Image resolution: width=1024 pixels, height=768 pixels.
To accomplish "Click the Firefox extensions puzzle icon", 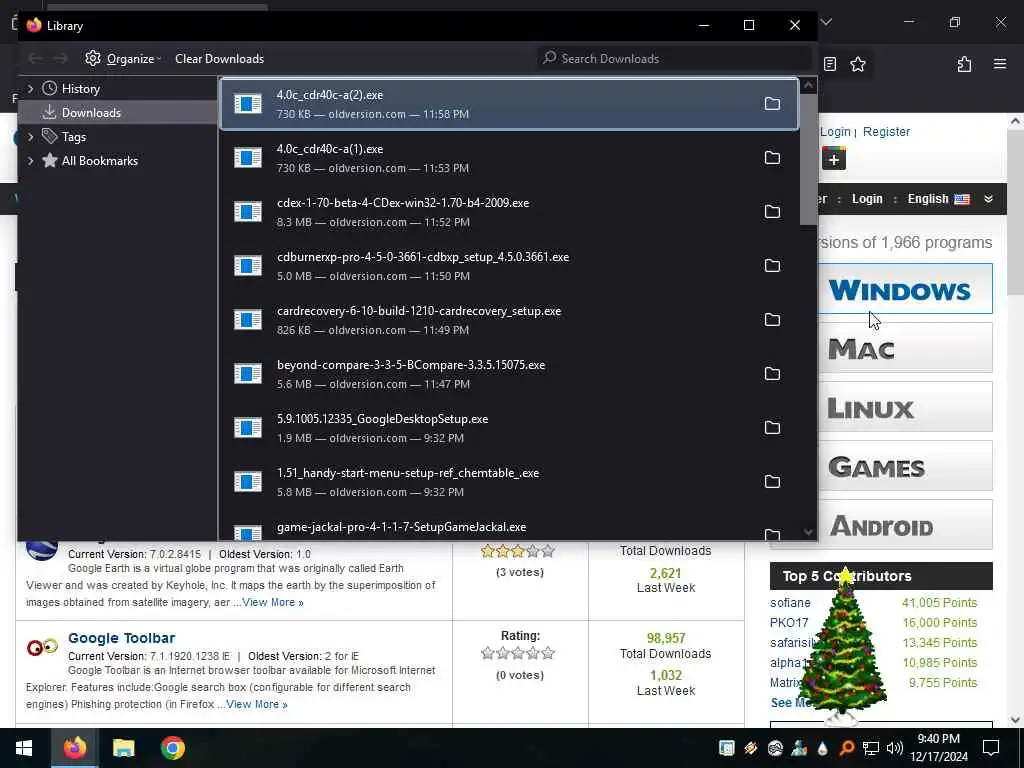I will tap(964, 64).
